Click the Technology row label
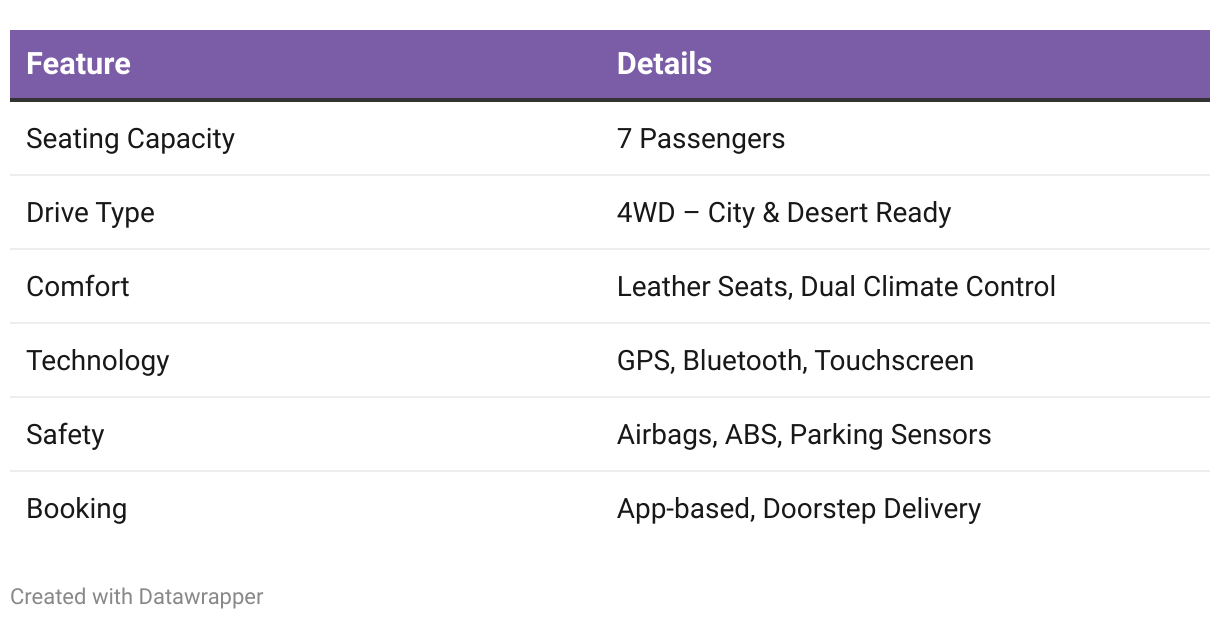 coord(98,361)
